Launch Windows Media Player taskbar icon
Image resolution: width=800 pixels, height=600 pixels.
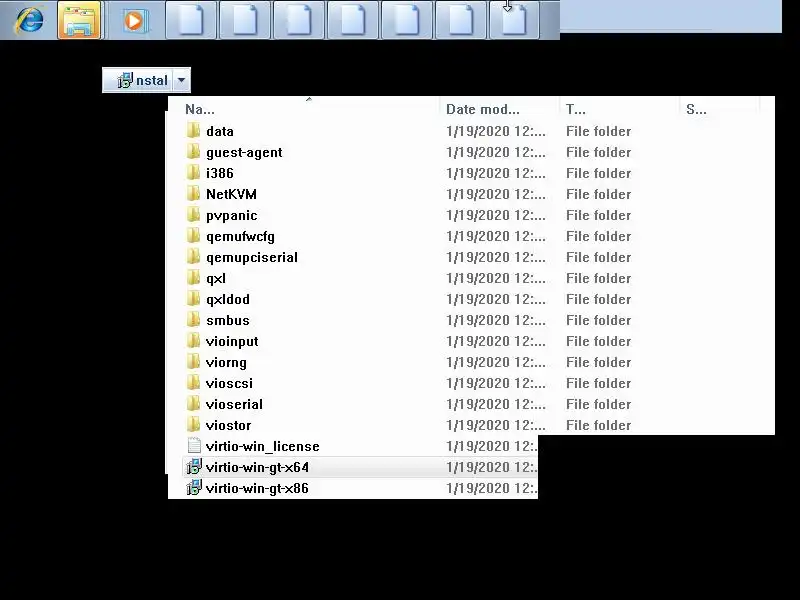tap(134, 21)
